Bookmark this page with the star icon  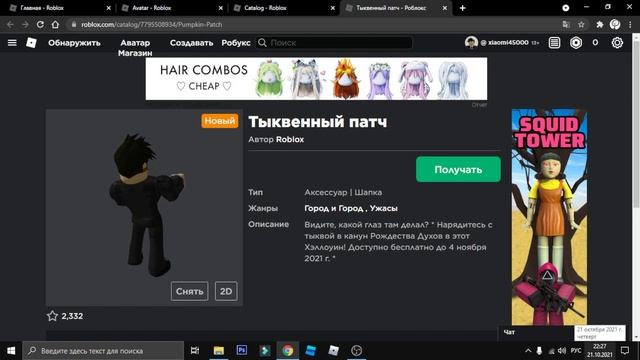pyautogui.click(x=581, y=24)
